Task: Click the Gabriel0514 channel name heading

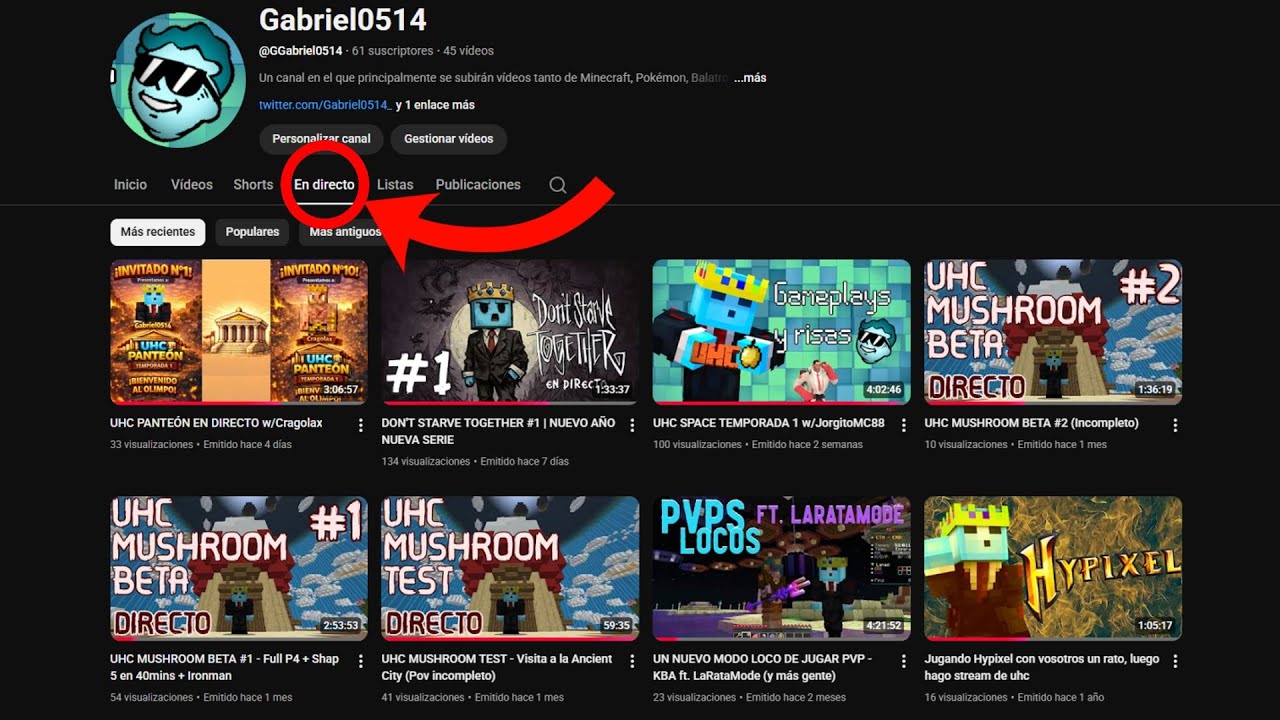Action: pos(343,19)
